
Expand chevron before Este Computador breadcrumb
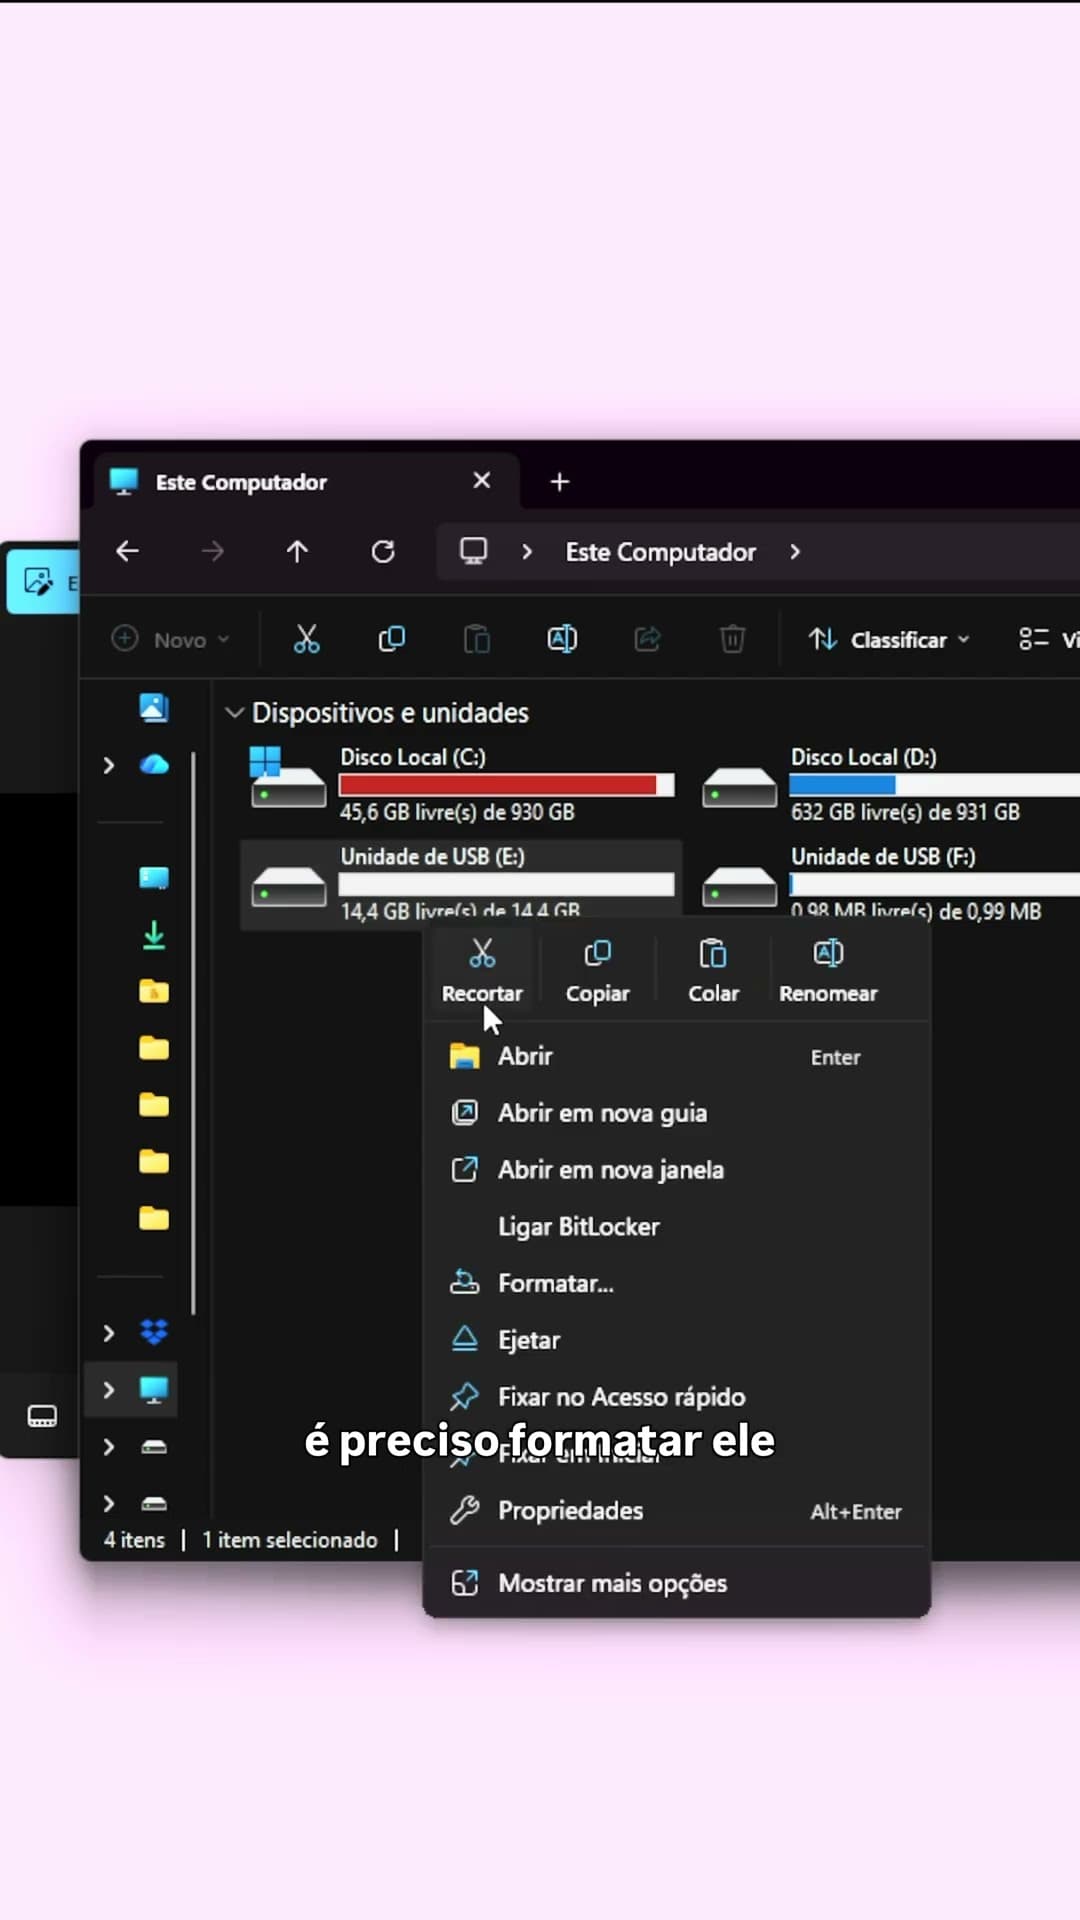(527, 552)
